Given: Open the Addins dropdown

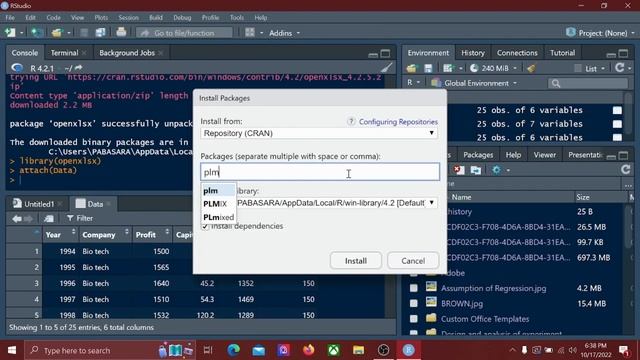Looking at the screenshot, I should pos(284,33).
